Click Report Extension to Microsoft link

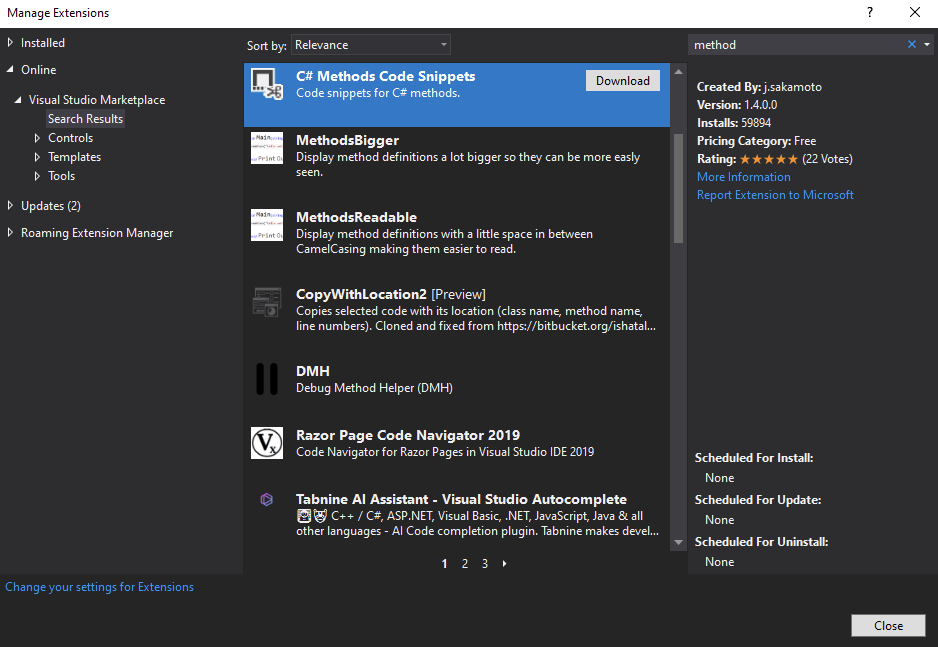click(775, 195)
